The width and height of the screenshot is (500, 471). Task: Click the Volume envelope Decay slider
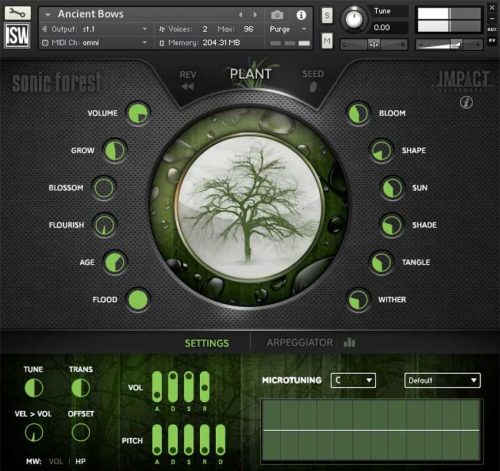coord(173,387)
